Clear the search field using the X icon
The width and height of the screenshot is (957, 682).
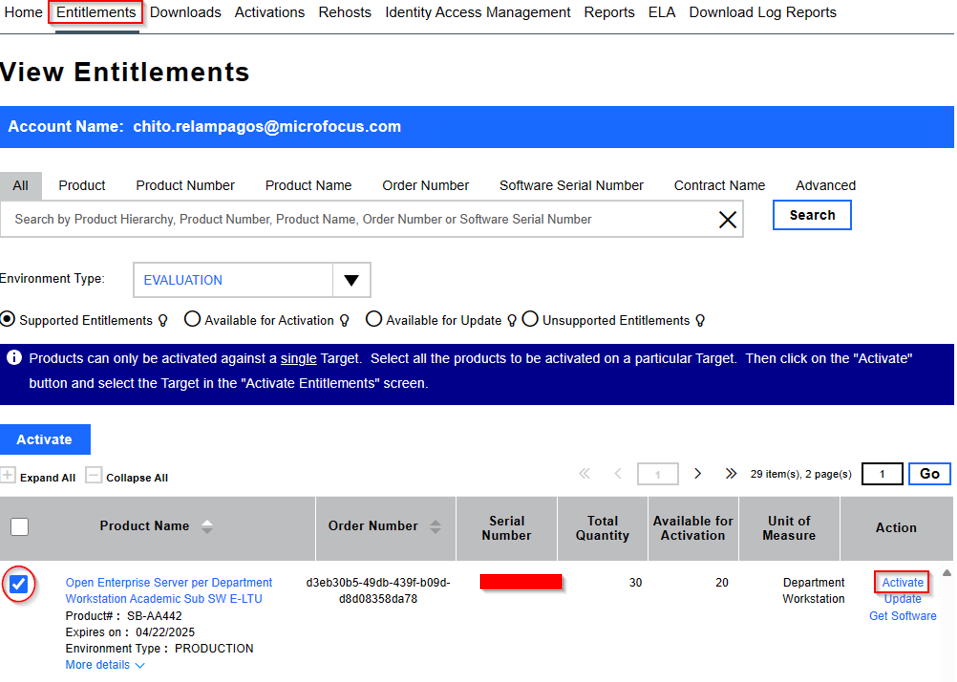(727, 219)
